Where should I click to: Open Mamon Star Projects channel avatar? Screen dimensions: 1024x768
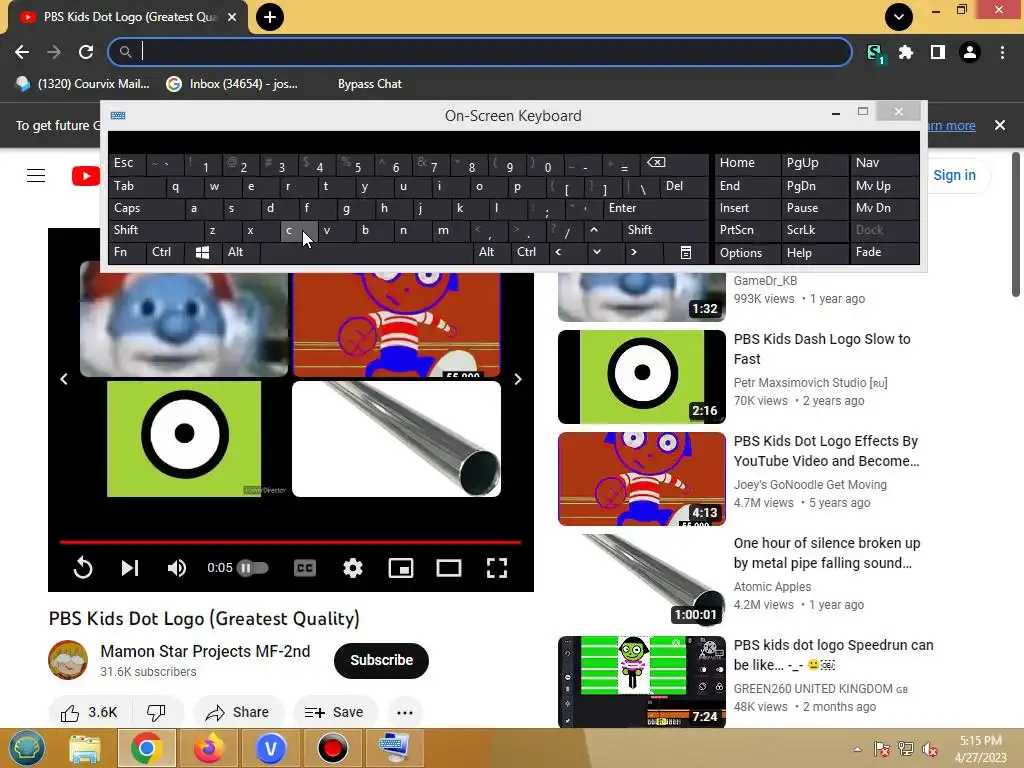68,660
